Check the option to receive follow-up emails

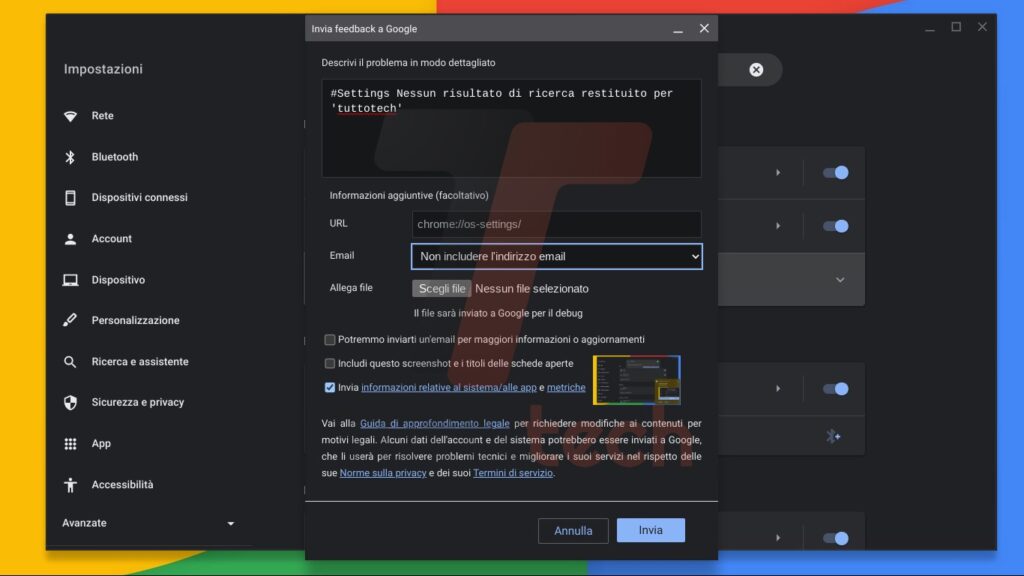pos(330,340)
